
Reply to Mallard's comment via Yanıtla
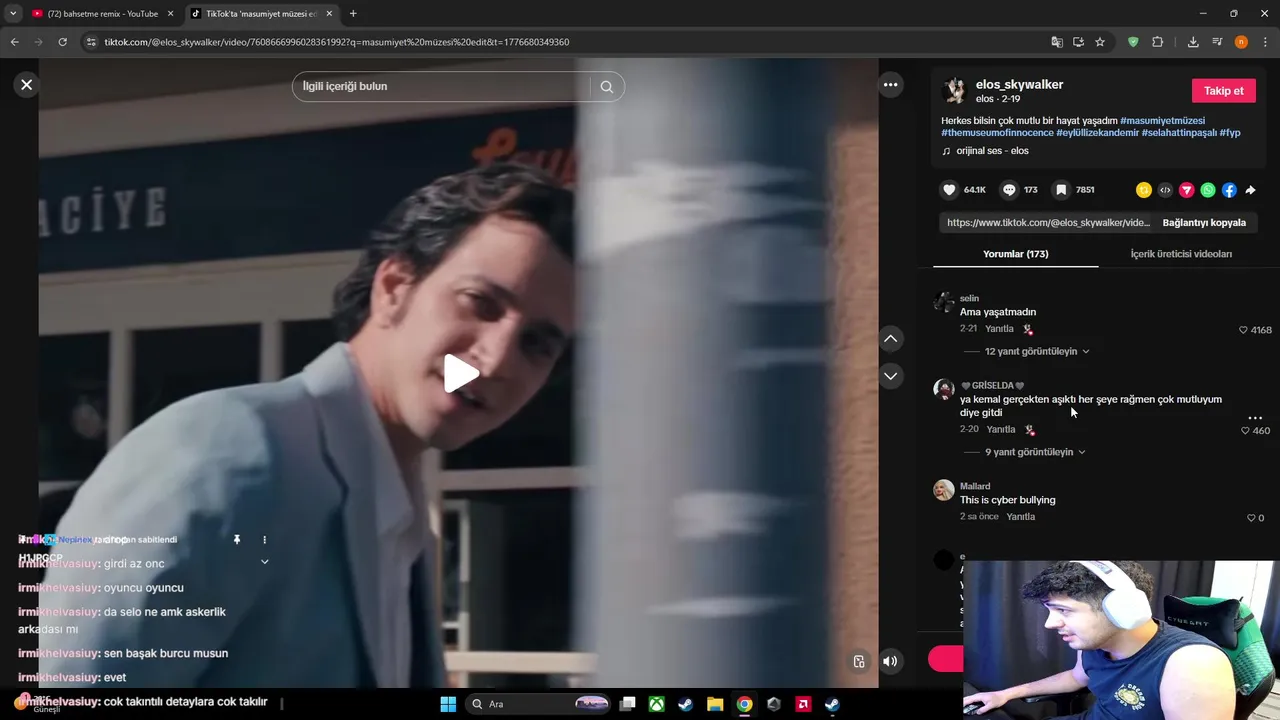coord(1021,517)
